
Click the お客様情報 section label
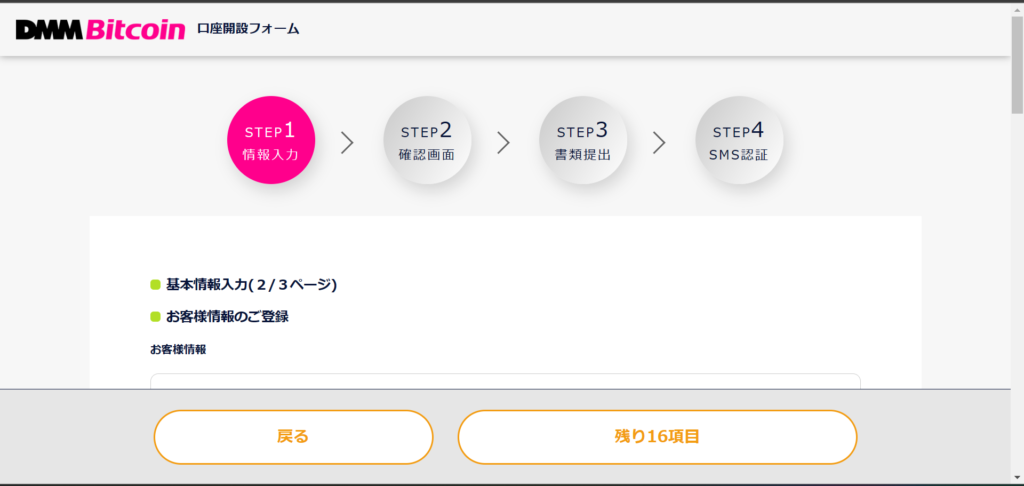178,349
